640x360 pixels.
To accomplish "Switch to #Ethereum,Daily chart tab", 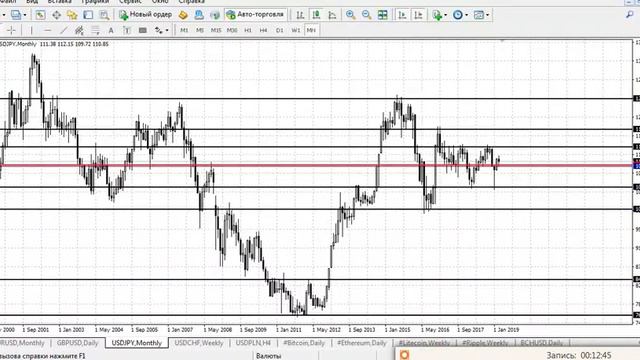I will (362, 343).
